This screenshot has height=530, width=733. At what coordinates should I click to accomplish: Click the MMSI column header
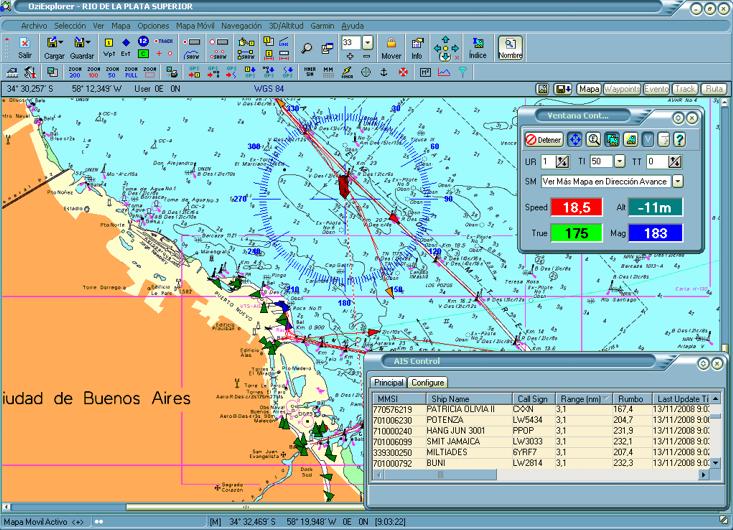(399, 399)
